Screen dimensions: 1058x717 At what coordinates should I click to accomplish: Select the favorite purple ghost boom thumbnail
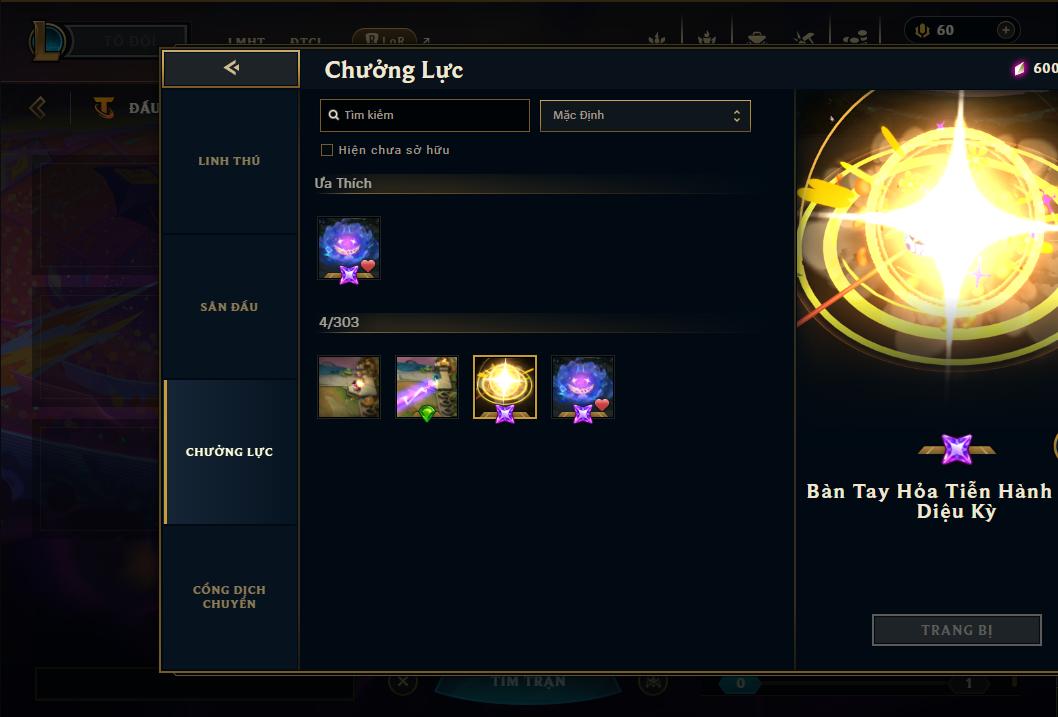[x=349, y=248]
